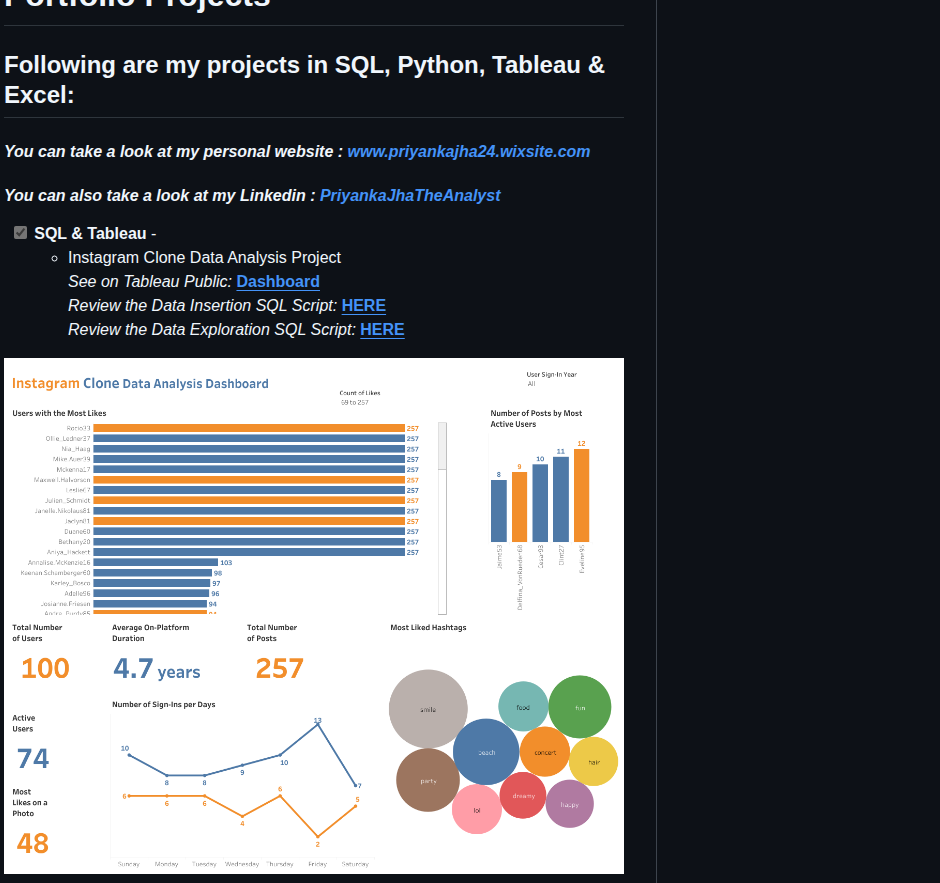Click the 'beach' hashtag bubble
Viewport: 940px width, 883px height.
coord(486,752)
